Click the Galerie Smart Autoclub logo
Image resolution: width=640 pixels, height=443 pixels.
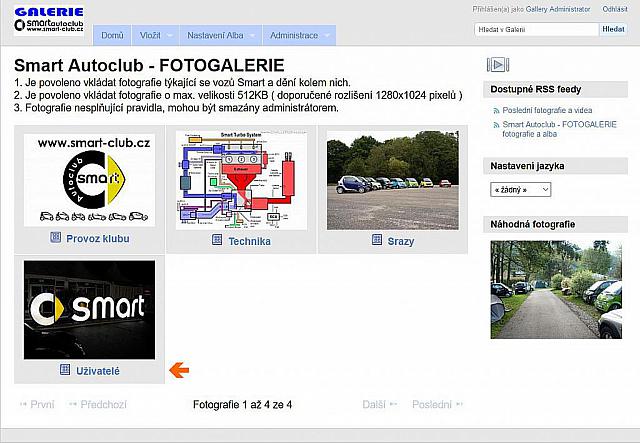click(49, 20)
